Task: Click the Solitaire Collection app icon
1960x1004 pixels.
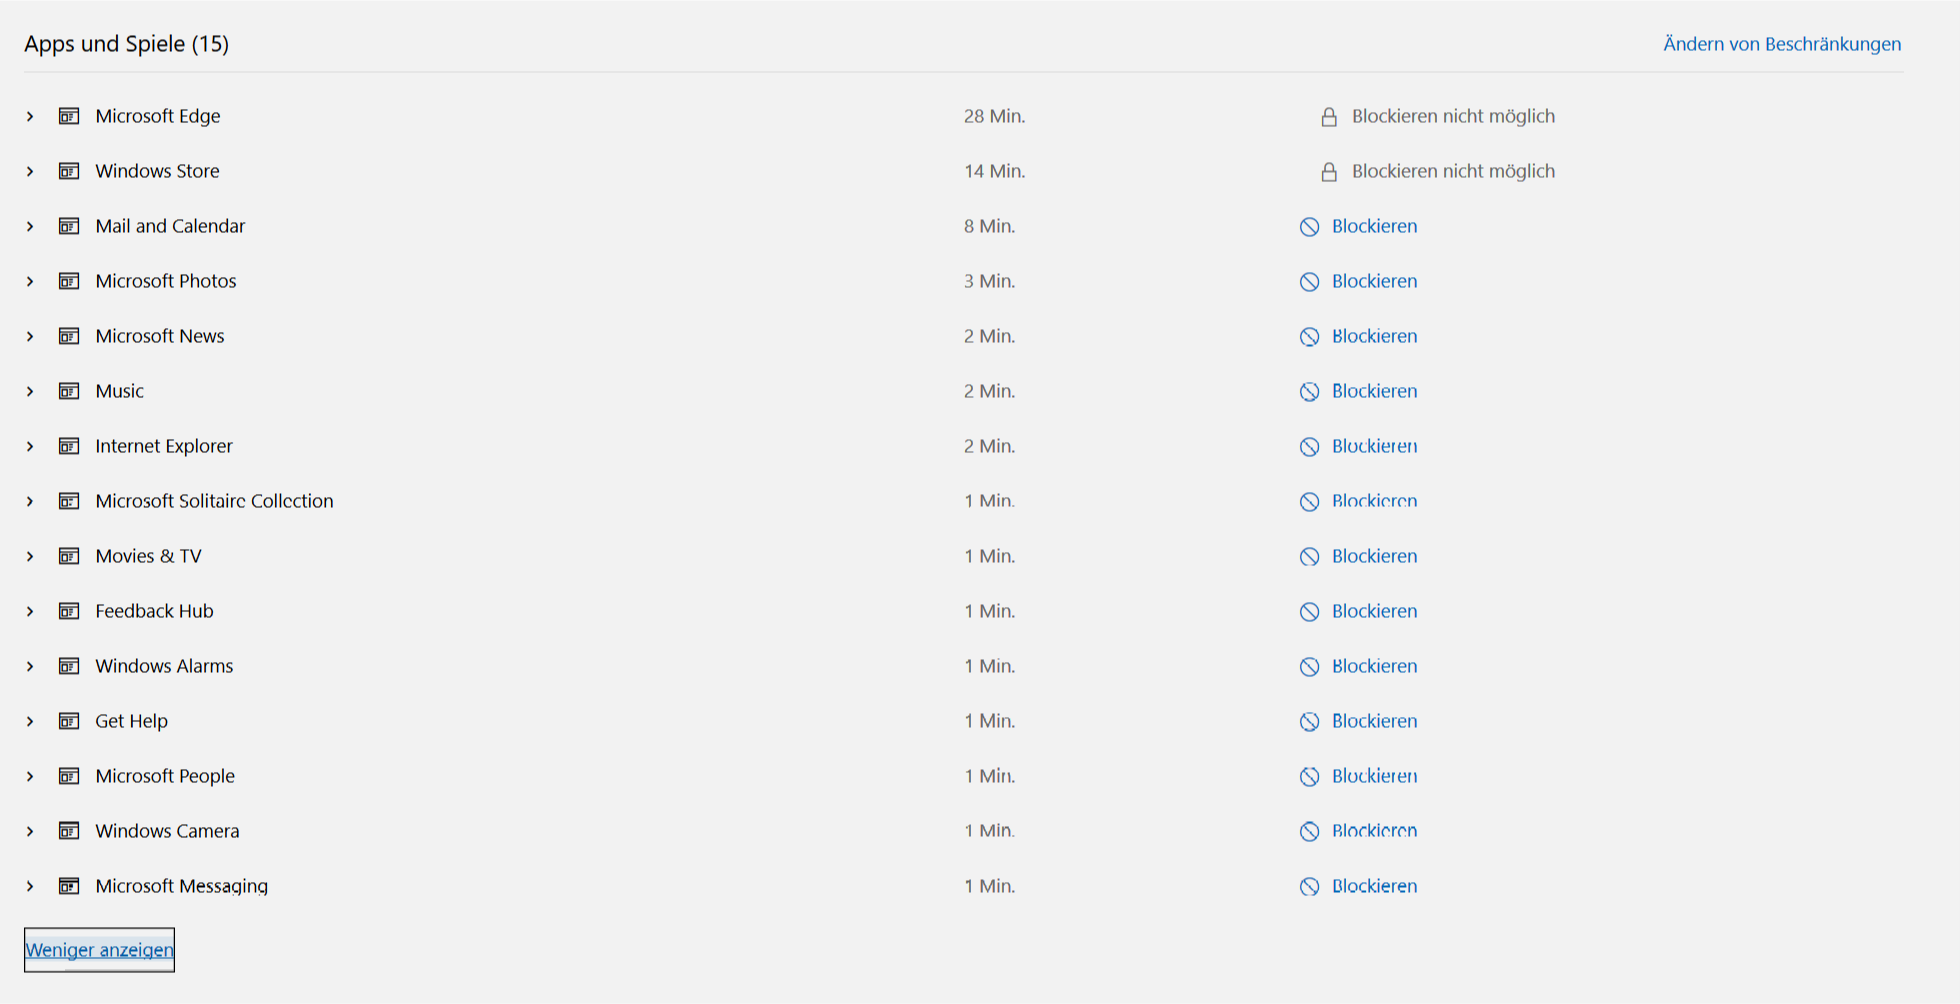Action: point(69,501)
